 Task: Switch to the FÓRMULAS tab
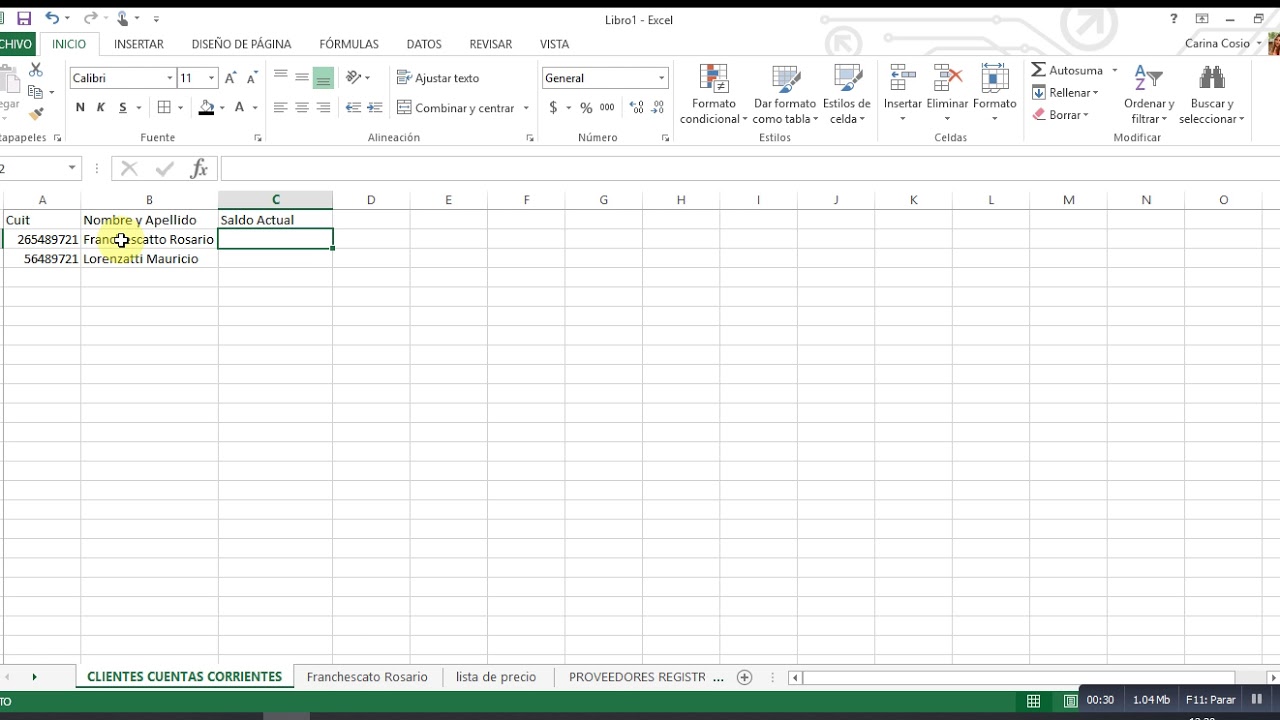(x=349, y=44)
